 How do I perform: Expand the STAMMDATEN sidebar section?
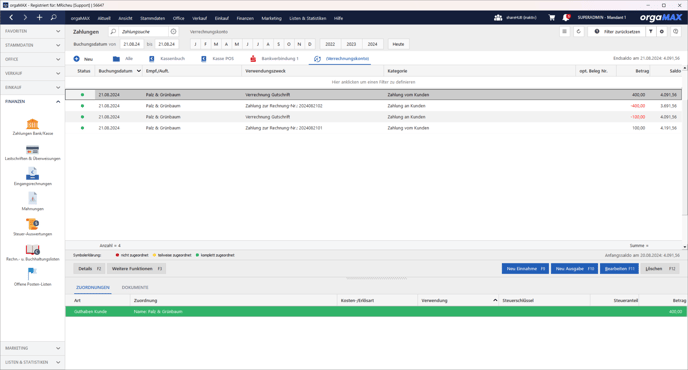click(x=32, y=45)
